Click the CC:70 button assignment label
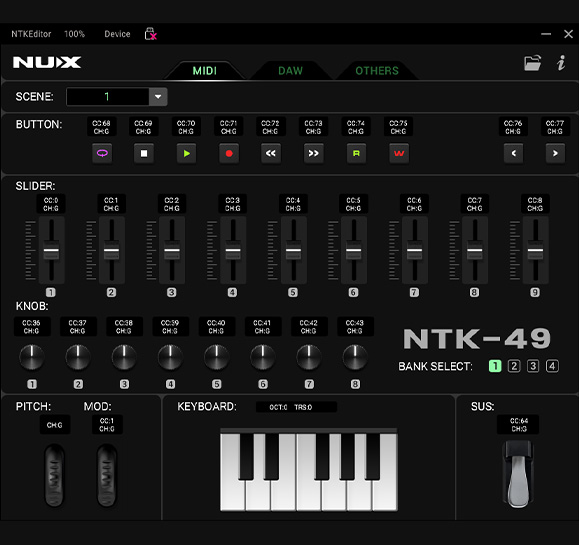The image size is (579, 545). click(186, 127)
